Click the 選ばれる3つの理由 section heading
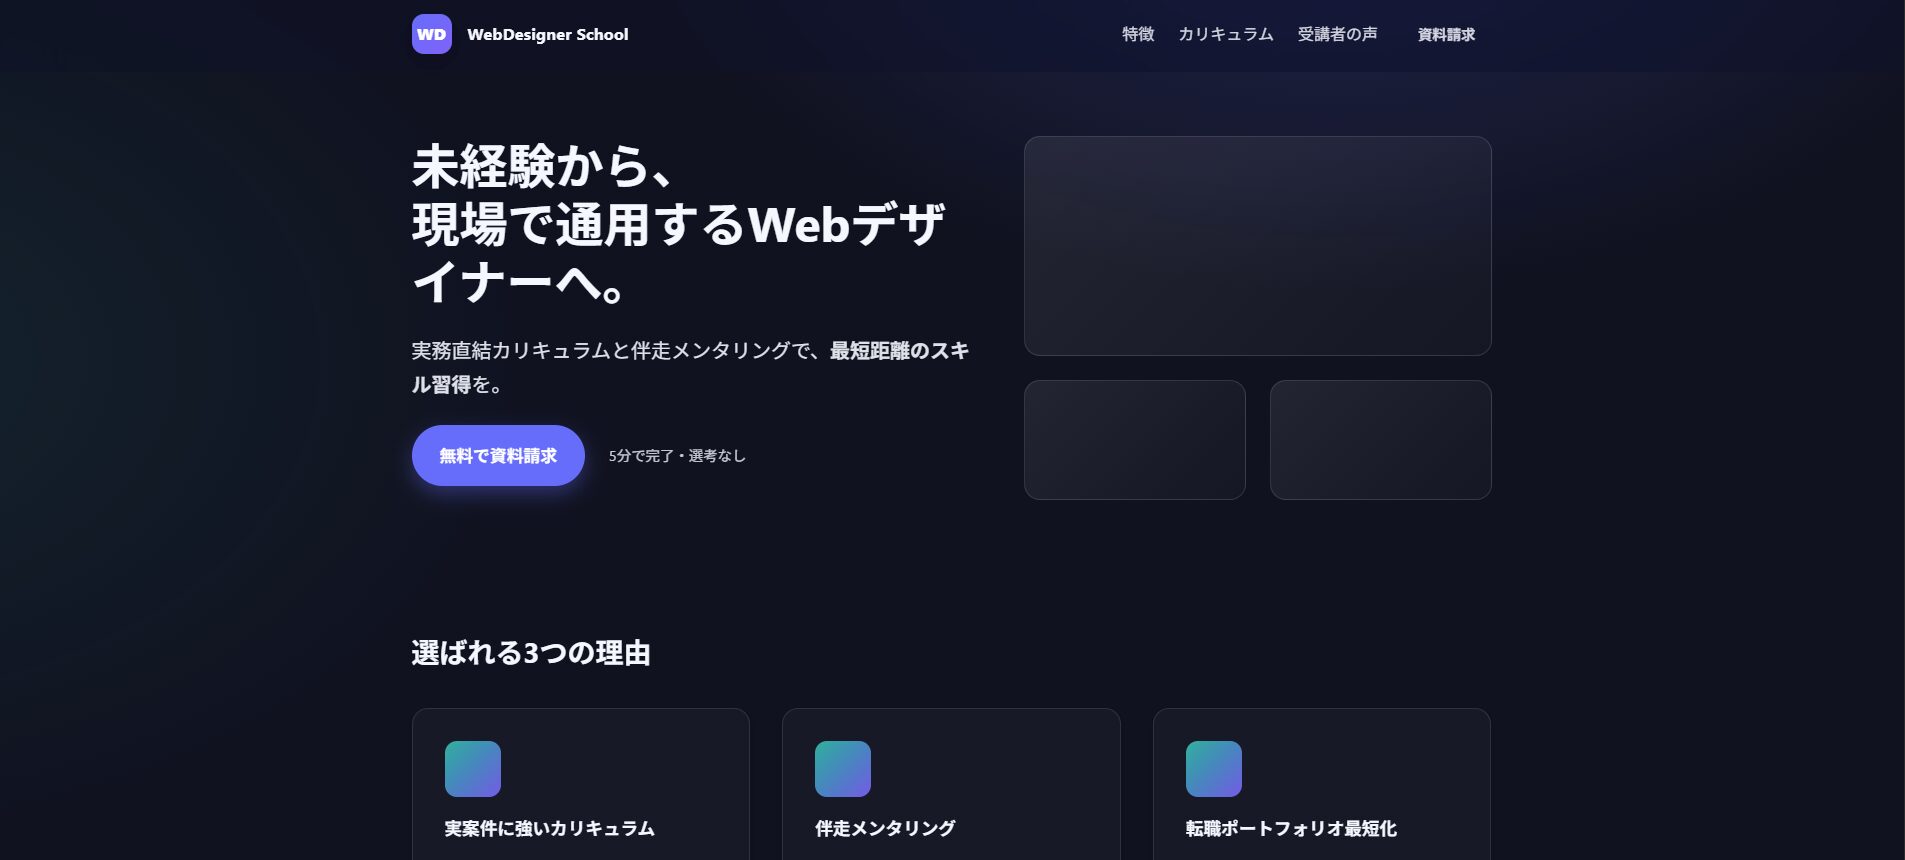This screenshot has height=860, width=1905. coord(531,653)
